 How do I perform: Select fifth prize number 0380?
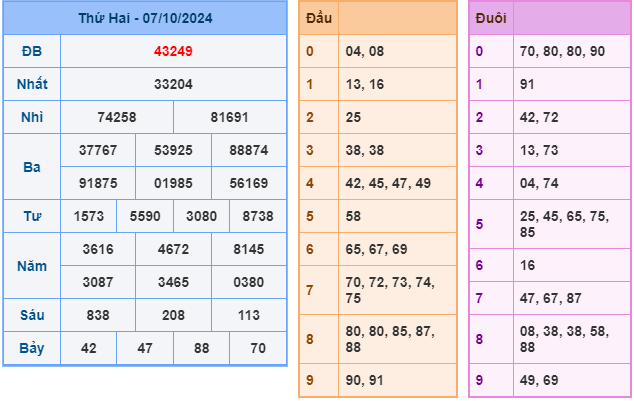click(249, 282)
